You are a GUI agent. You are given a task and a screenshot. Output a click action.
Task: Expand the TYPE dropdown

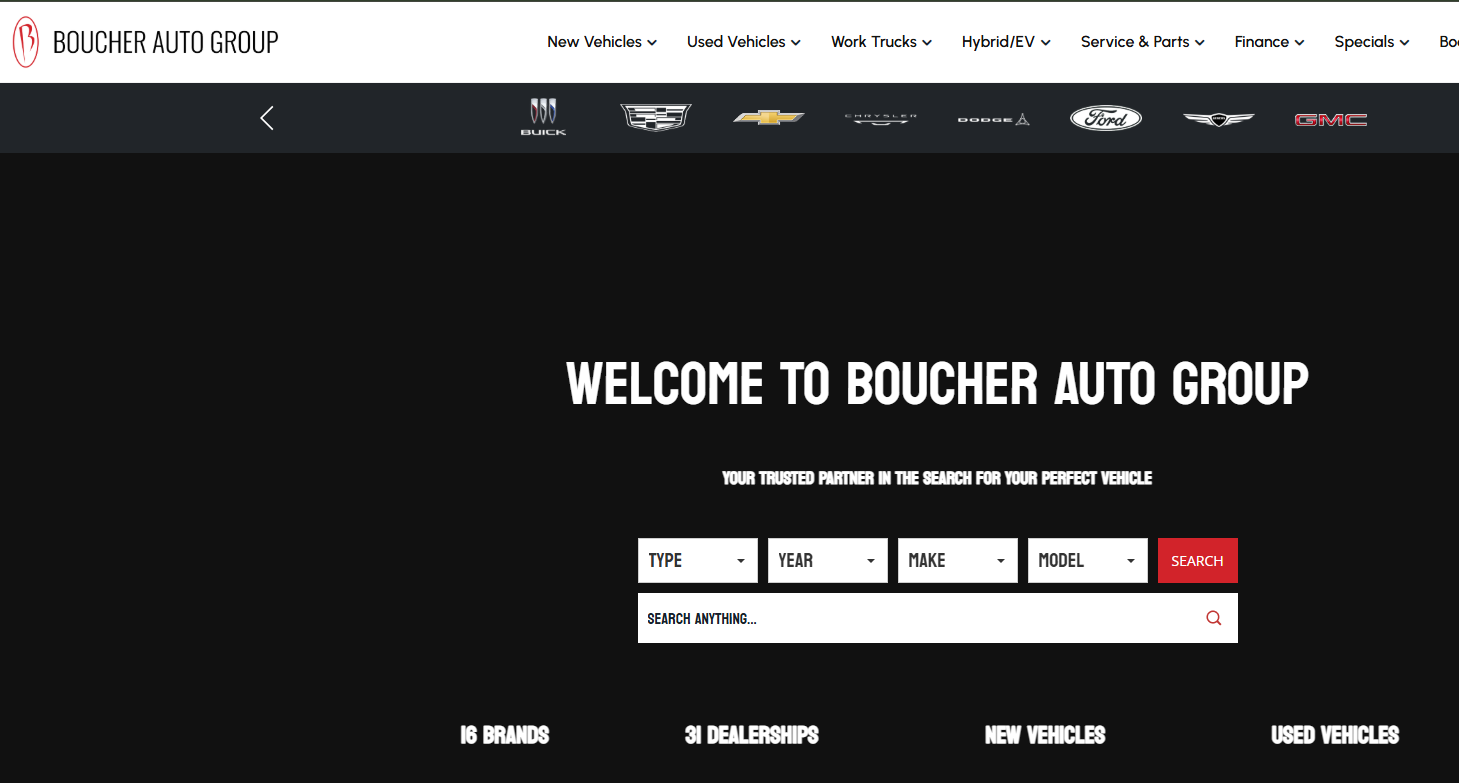click(698, 560)
